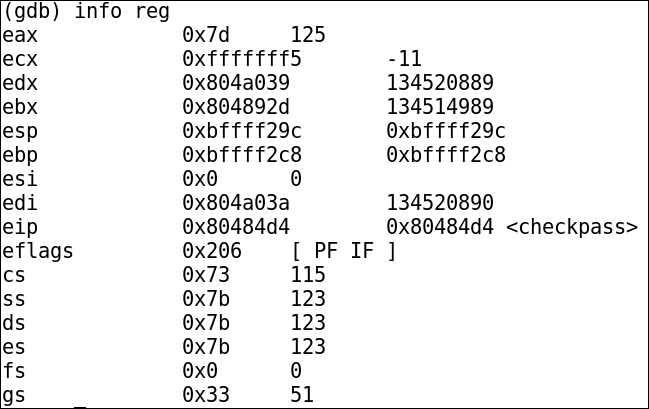This screenshot has width=649, height=409.
Task: Select the es hex value 0x7b
Action: (206, 346)
